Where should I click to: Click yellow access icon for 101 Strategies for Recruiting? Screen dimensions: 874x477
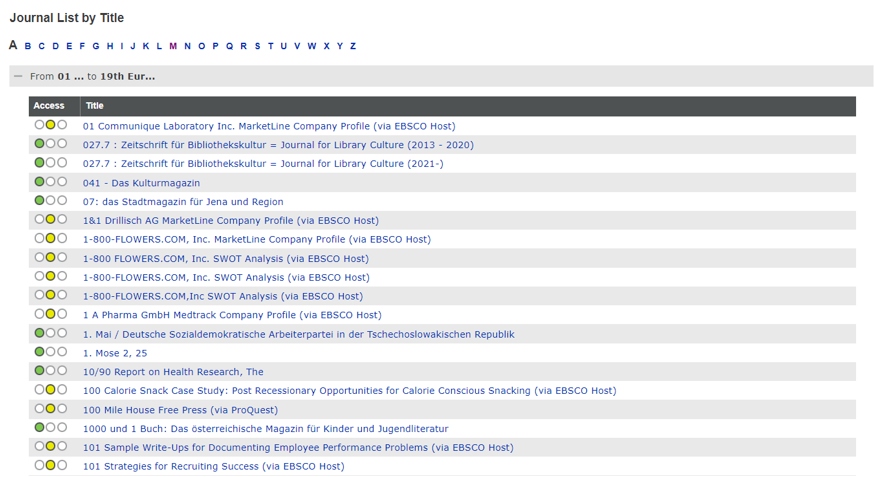50,465
